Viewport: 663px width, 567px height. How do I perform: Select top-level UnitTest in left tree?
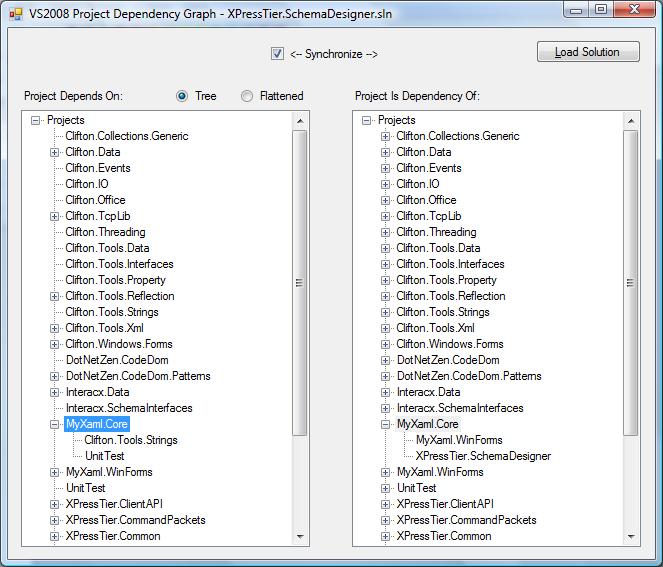85,488
